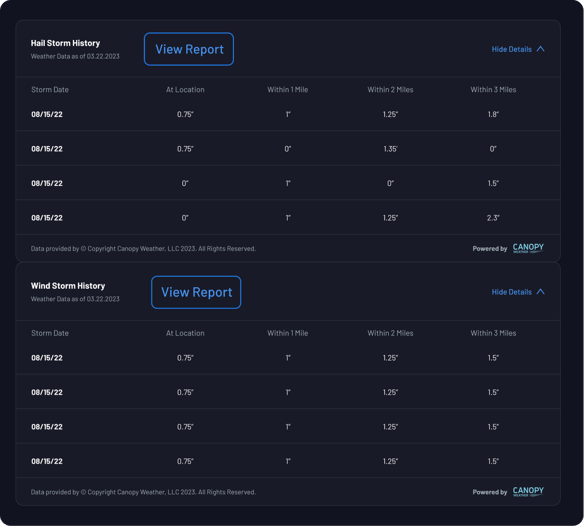Select Within 3 Miles header in Hail table
Viewport: 584px width, 526px height.
click(x=493, y=90)
